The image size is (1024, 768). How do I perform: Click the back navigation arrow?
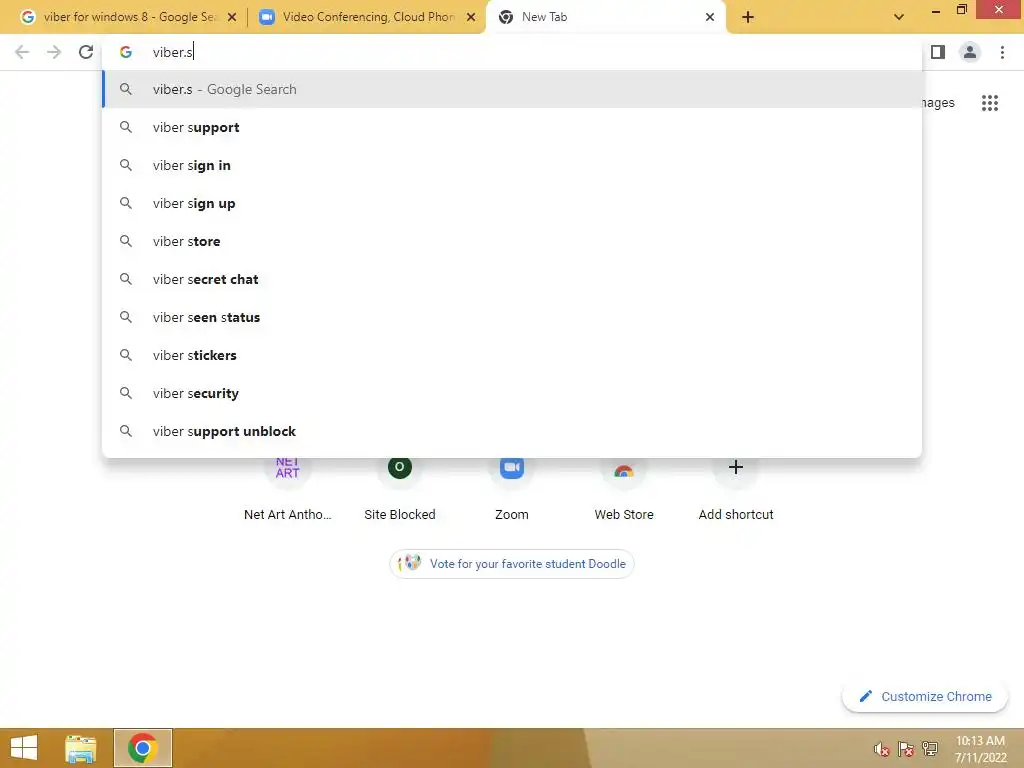(22, 52)
